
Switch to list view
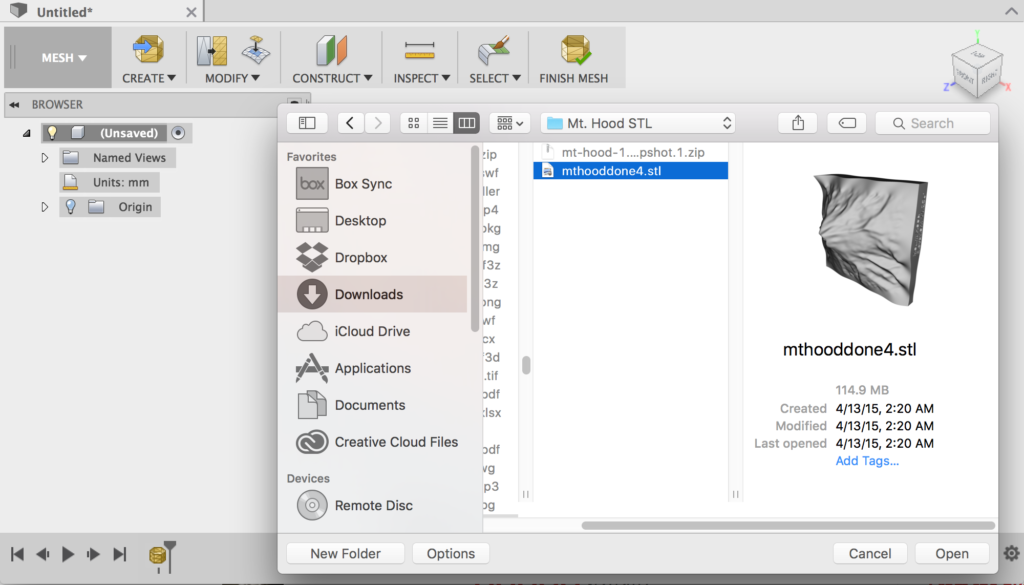pos(440,123)
